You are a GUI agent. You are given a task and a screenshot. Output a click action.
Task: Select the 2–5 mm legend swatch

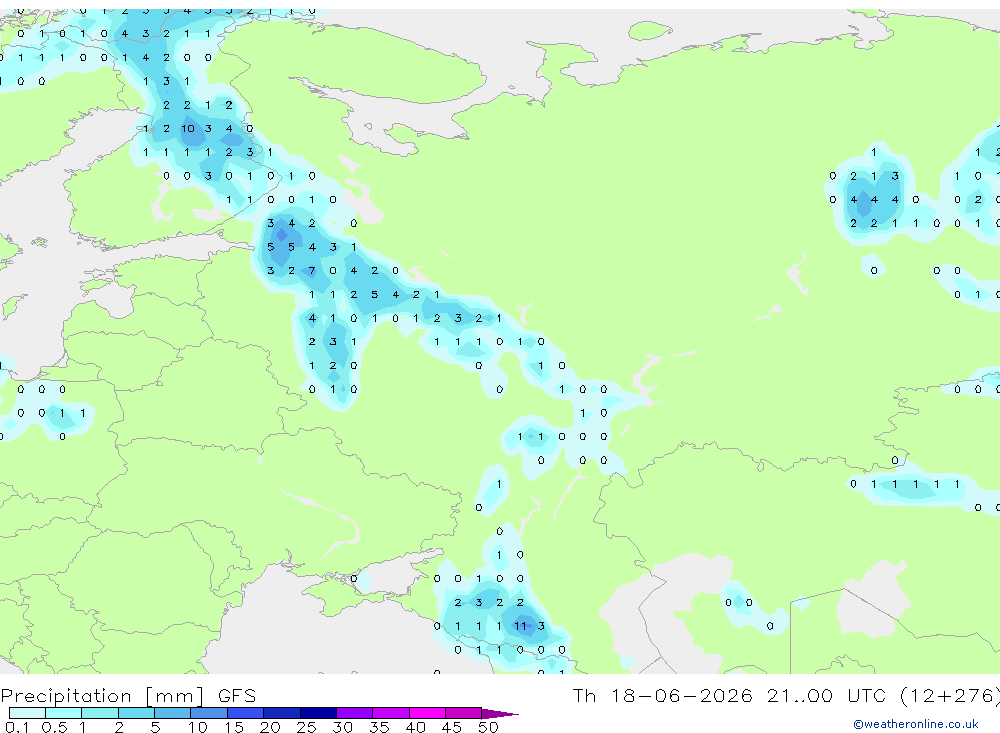136,713
